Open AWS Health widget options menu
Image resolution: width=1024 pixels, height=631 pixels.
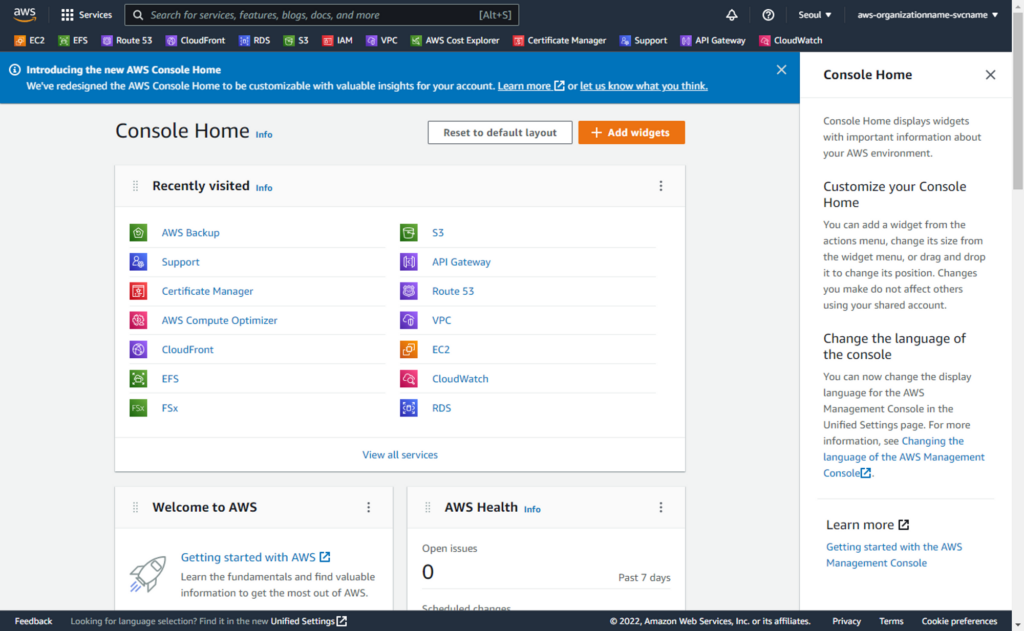coord(661,508)
